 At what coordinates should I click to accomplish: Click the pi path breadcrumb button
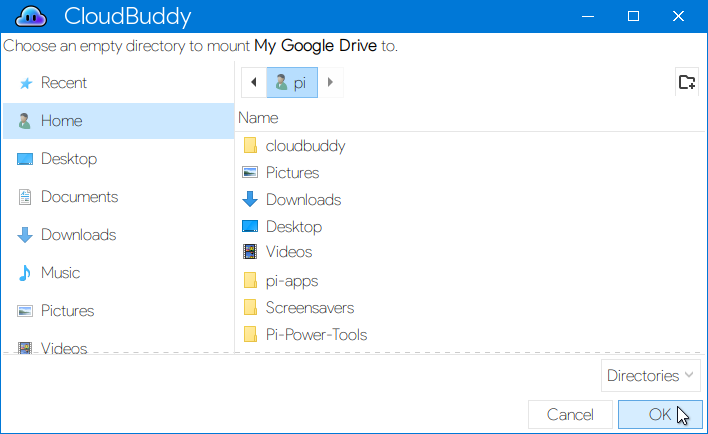click(292, 82)
